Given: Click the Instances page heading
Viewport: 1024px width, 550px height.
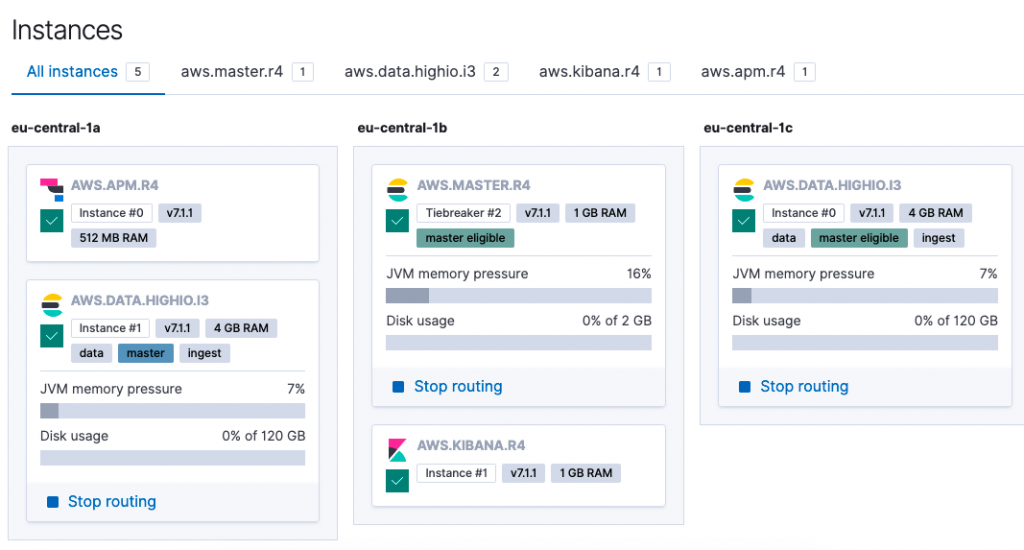Looking at the screenshot, I should click(x=67, y=30).
